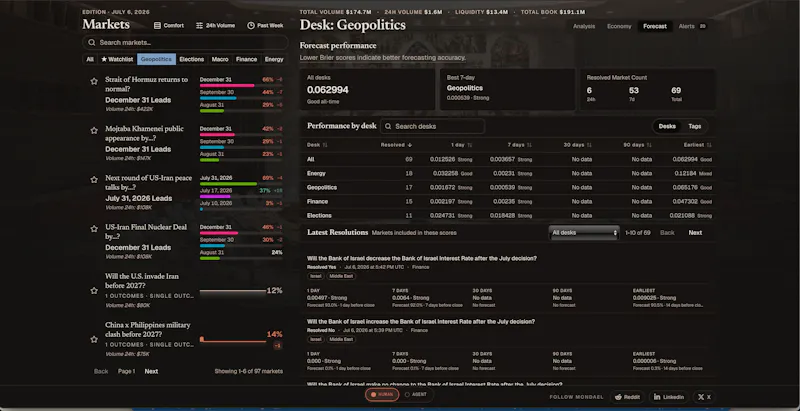This screenshot has width=800, height=411.
Task: Sort table by Desk column arrows
Action: (x=325, y=145)
